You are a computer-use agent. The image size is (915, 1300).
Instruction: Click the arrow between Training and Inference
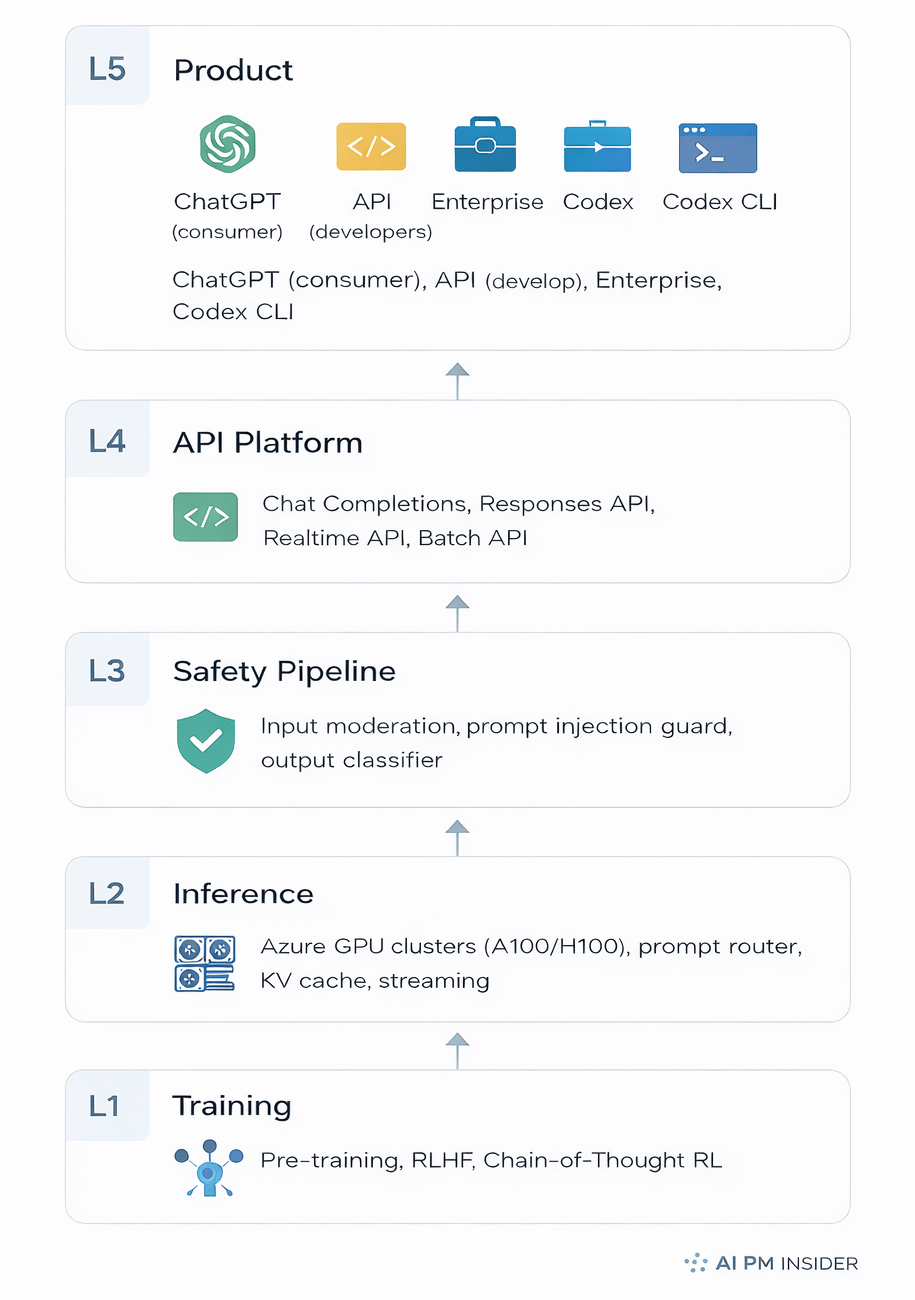[x=457, y=1051]
